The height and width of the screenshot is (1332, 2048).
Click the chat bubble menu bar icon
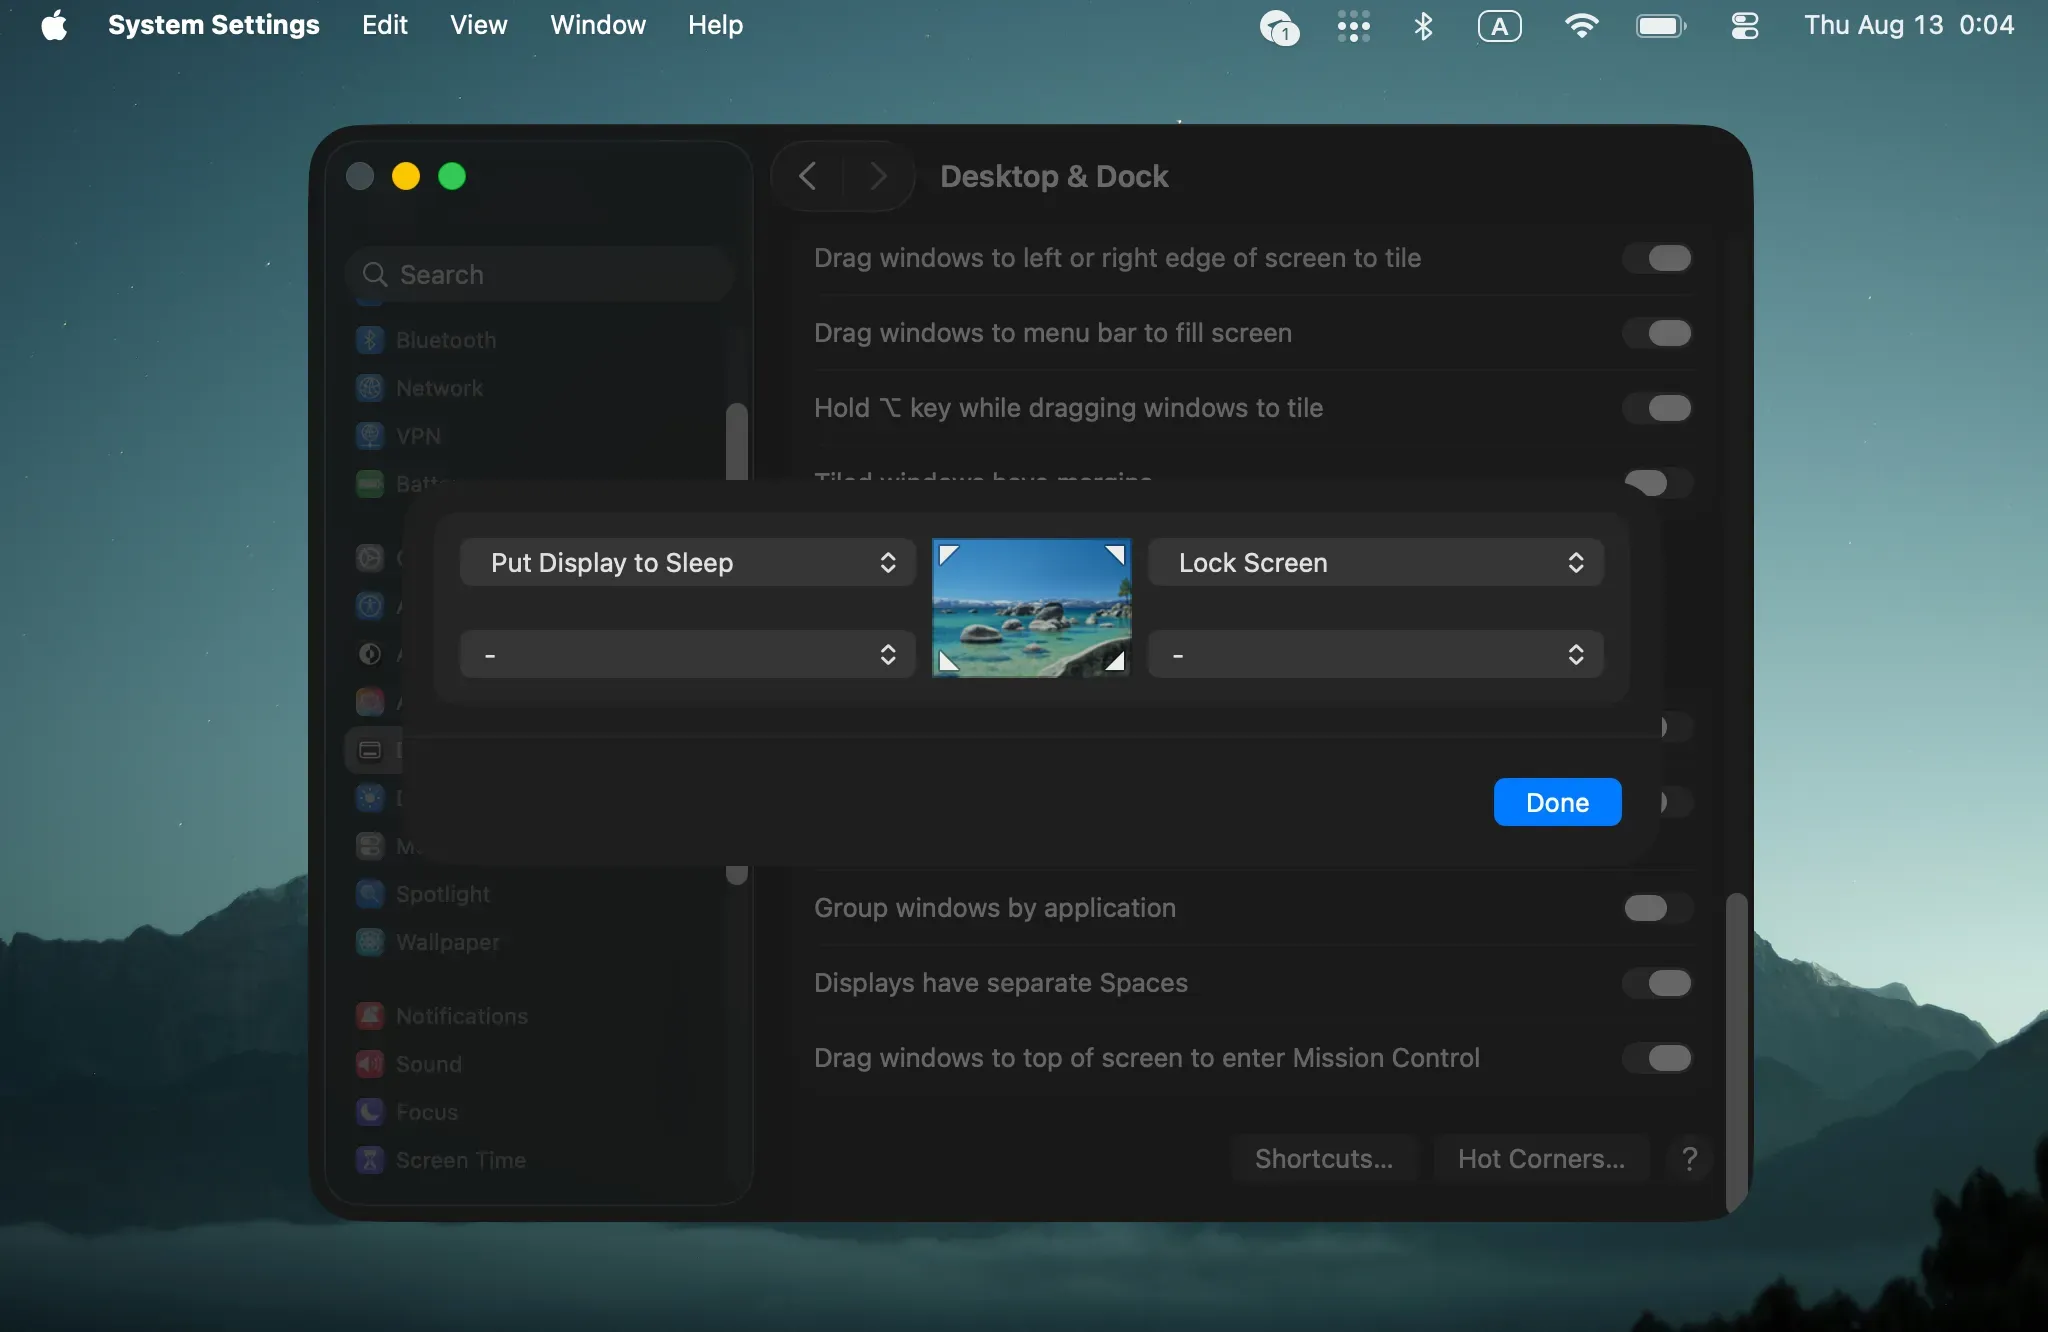point(1279,27)
